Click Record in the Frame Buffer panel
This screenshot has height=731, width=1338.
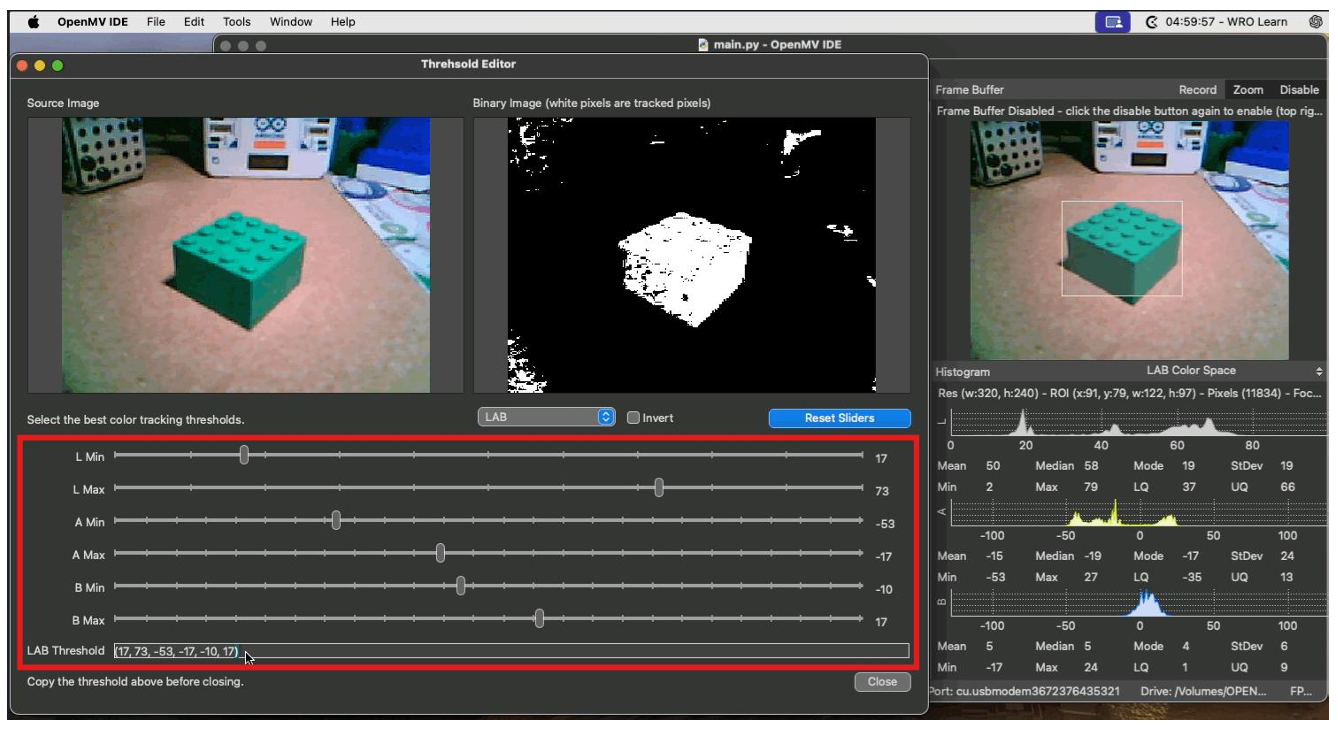1197,90
